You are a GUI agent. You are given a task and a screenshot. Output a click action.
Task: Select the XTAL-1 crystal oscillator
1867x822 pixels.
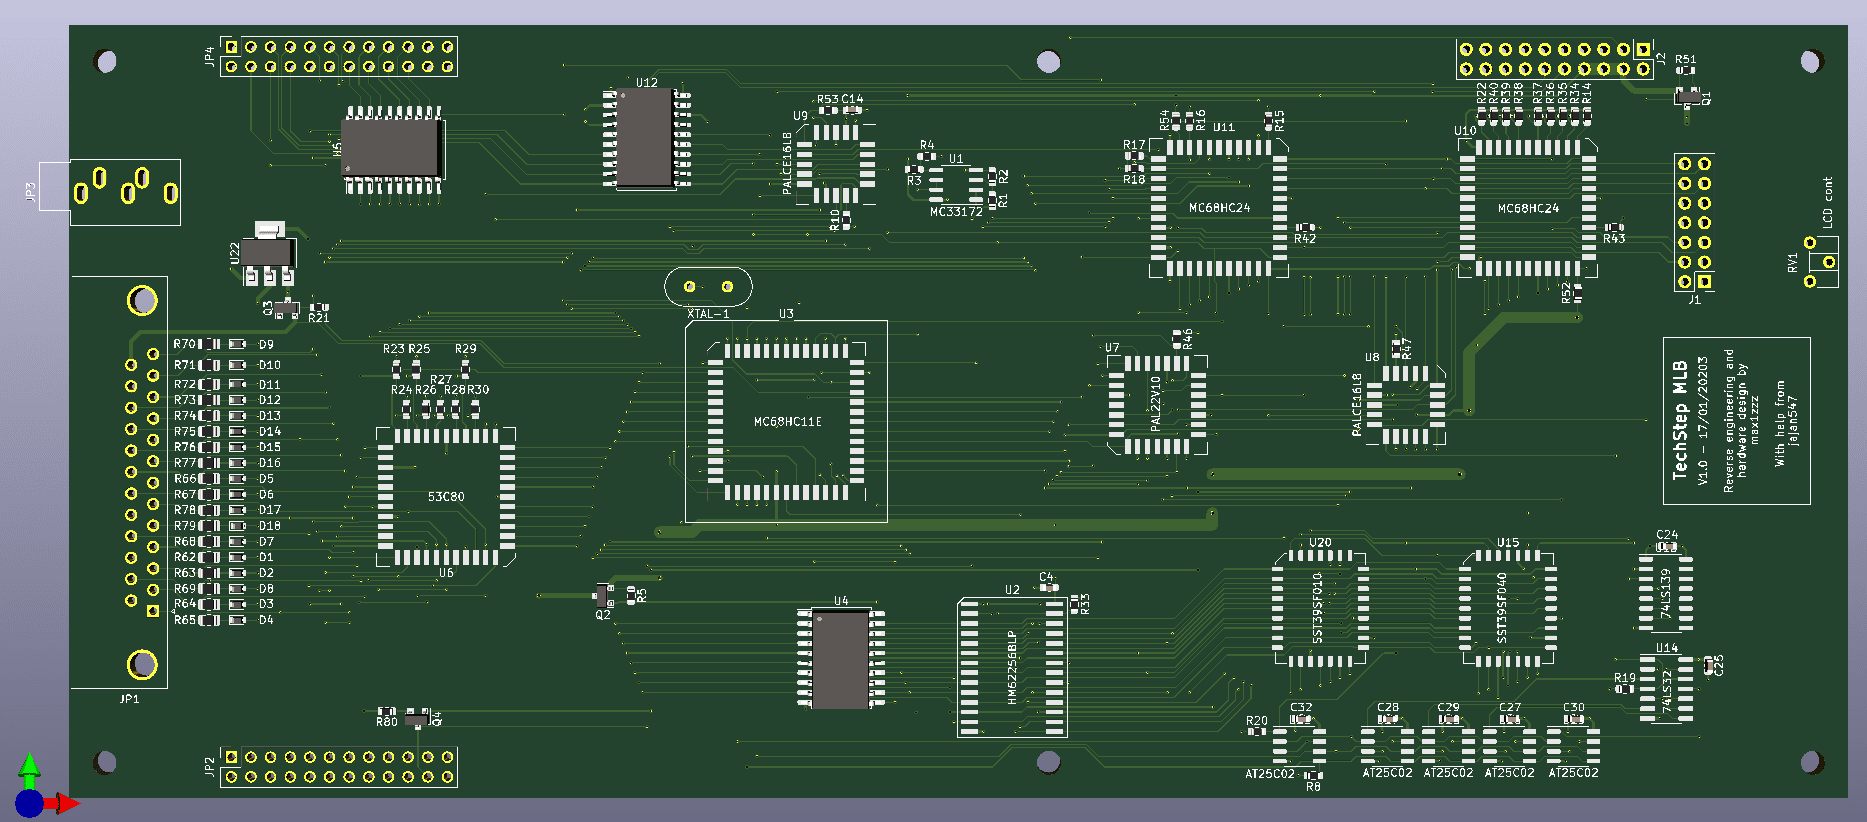coord(708,287)
